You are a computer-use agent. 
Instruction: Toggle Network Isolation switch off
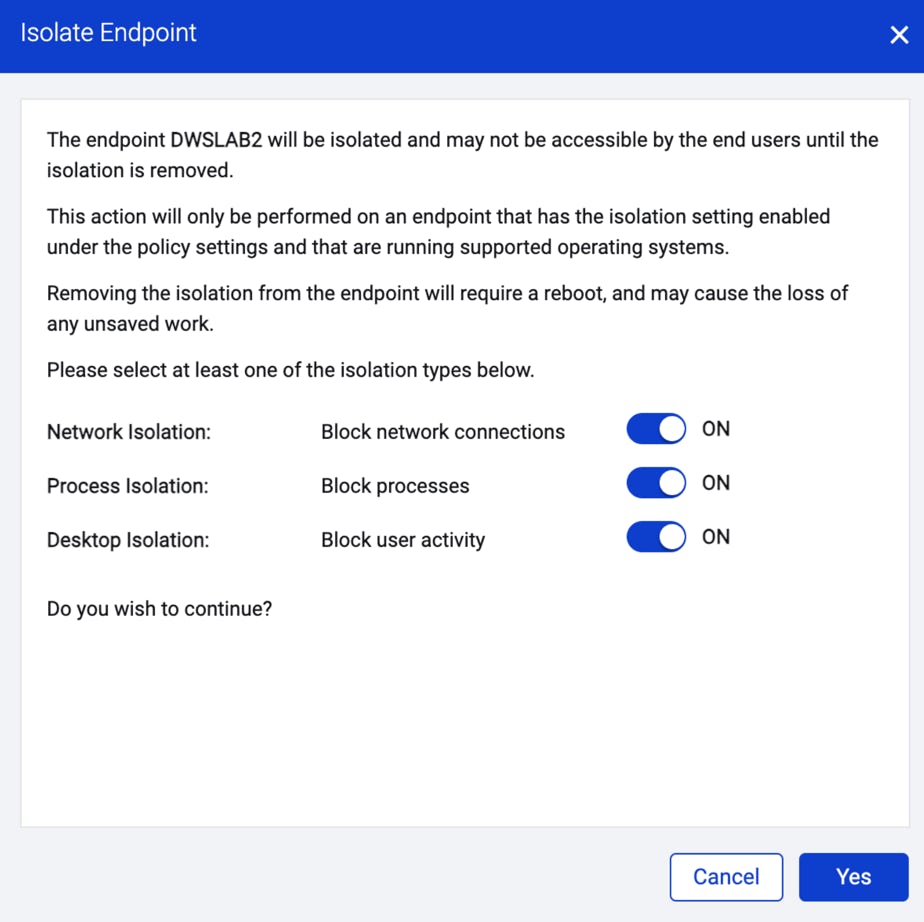pyautogui.click(x=656, y=429)
